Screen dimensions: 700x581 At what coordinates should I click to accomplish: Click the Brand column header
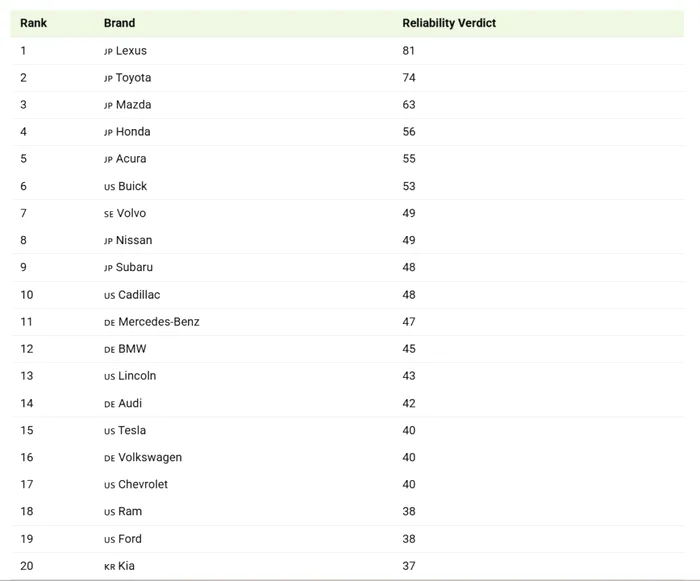[119, 23]
